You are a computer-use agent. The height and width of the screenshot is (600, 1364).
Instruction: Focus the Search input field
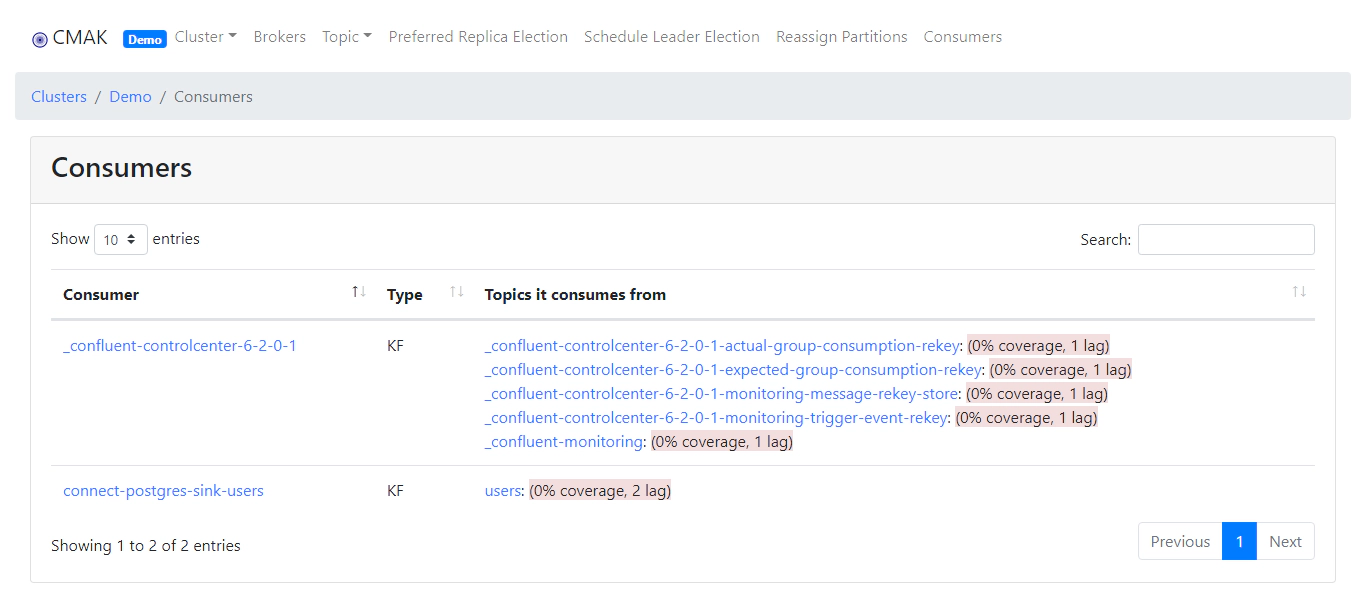(1226, 240)
